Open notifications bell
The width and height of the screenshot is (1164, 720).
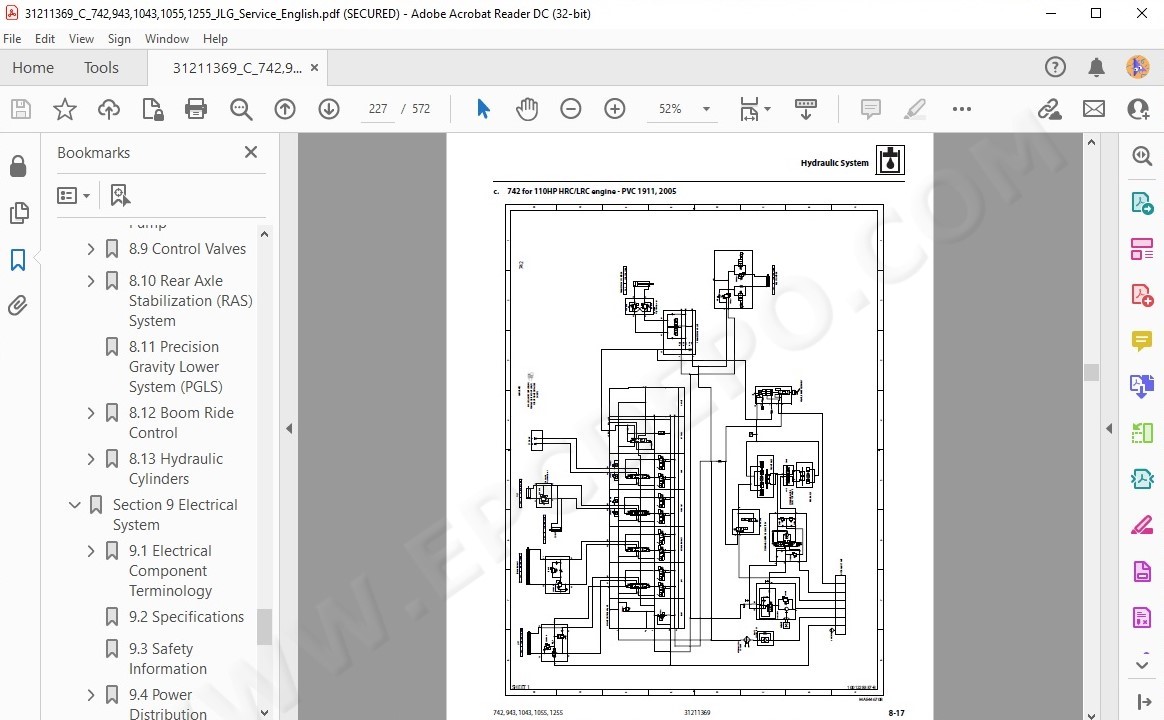click(x=1096, y=68)
